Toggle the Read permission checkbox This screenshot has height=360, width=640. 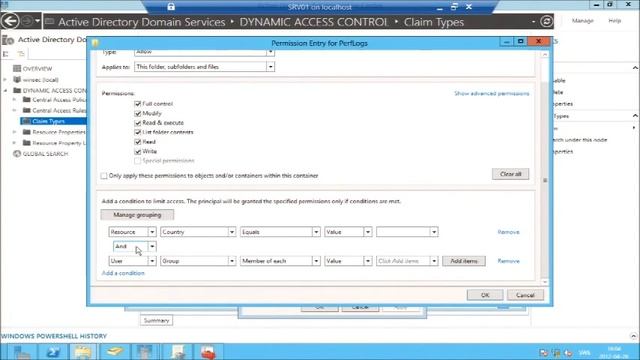(x=138, y=142)
